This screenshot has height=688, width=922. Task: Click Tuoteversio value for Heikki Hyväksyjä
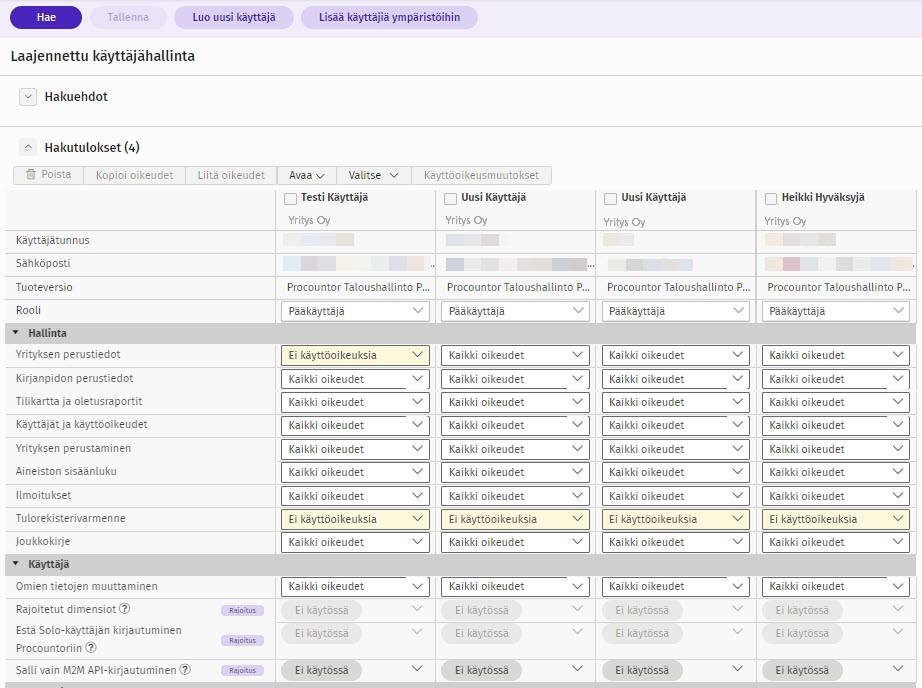point(839,288)
